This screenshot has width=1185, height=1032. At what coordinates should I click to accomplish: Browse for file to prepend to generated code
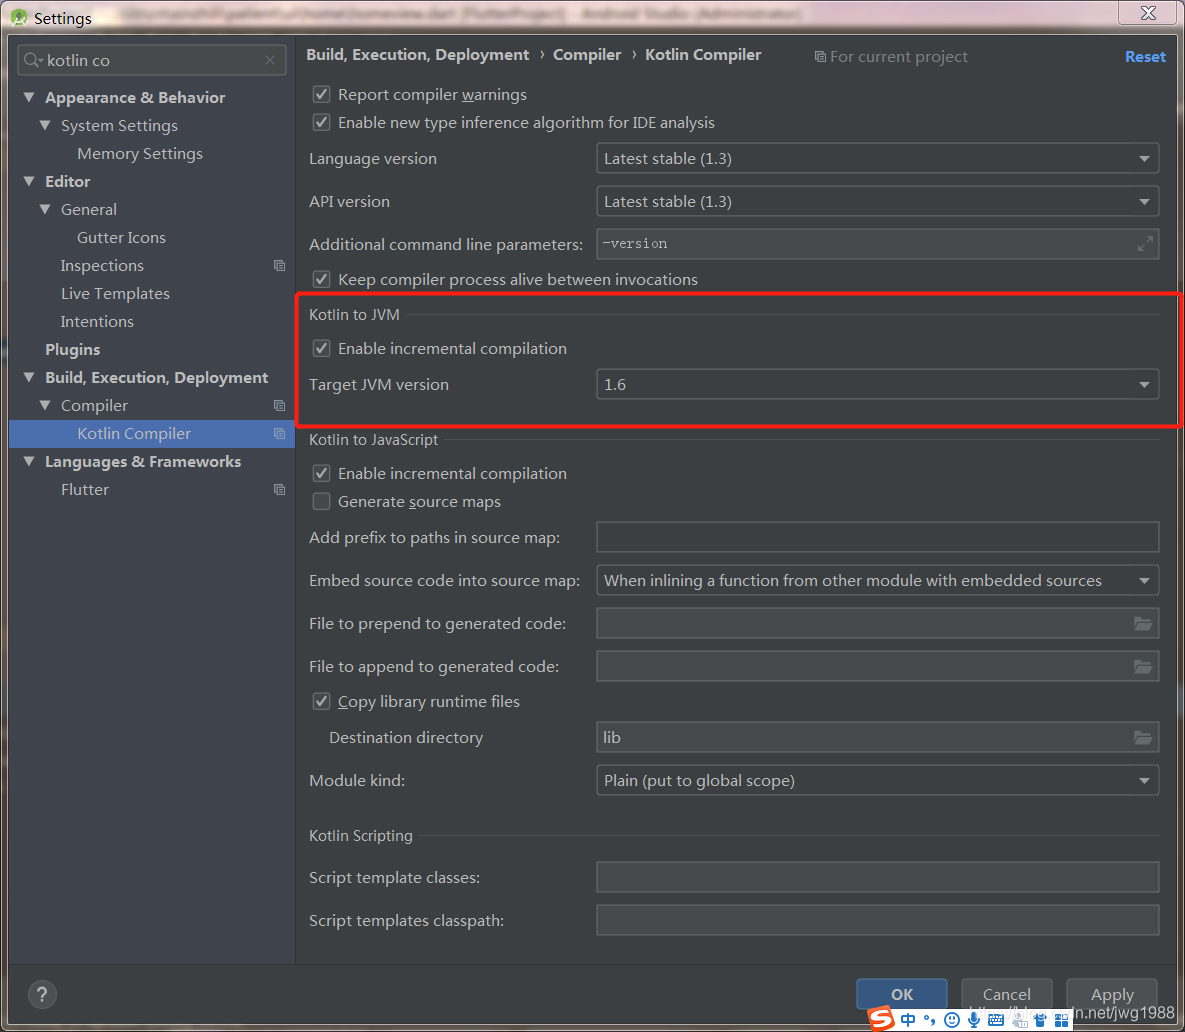pyautogui.click(x=1143, y=623)
